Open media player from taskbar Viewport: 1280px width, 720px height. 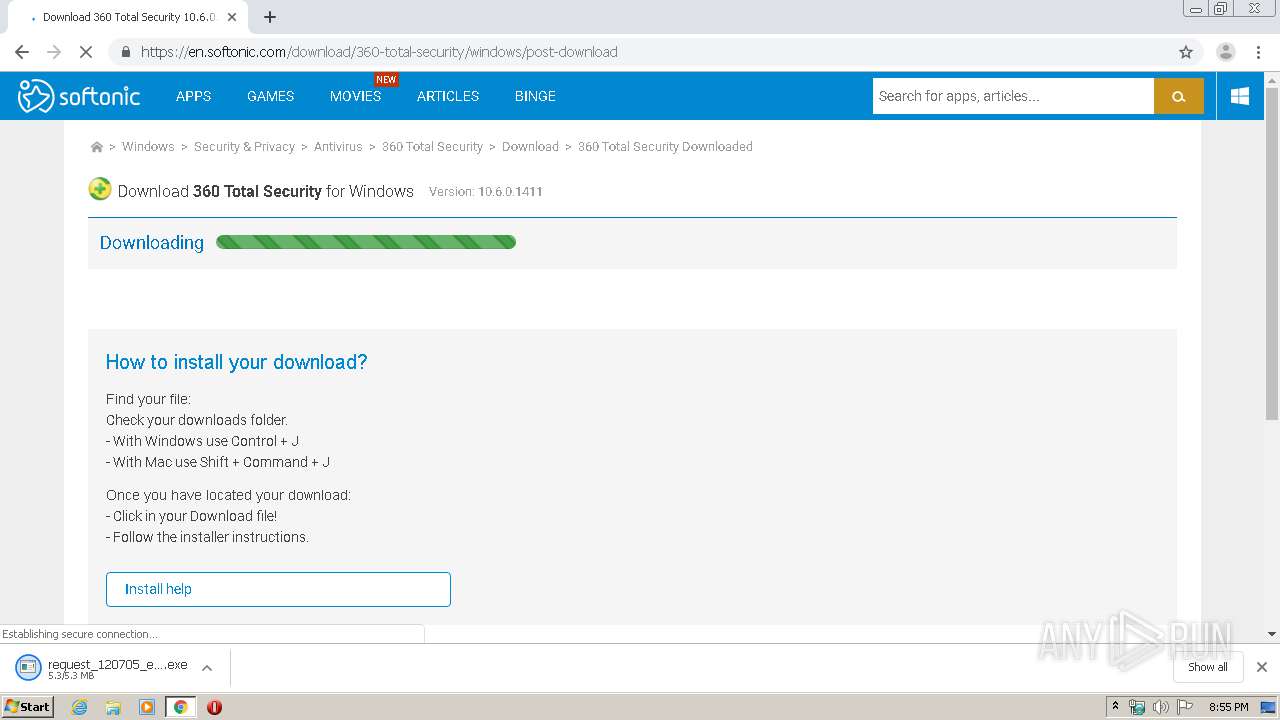(147, 707)
